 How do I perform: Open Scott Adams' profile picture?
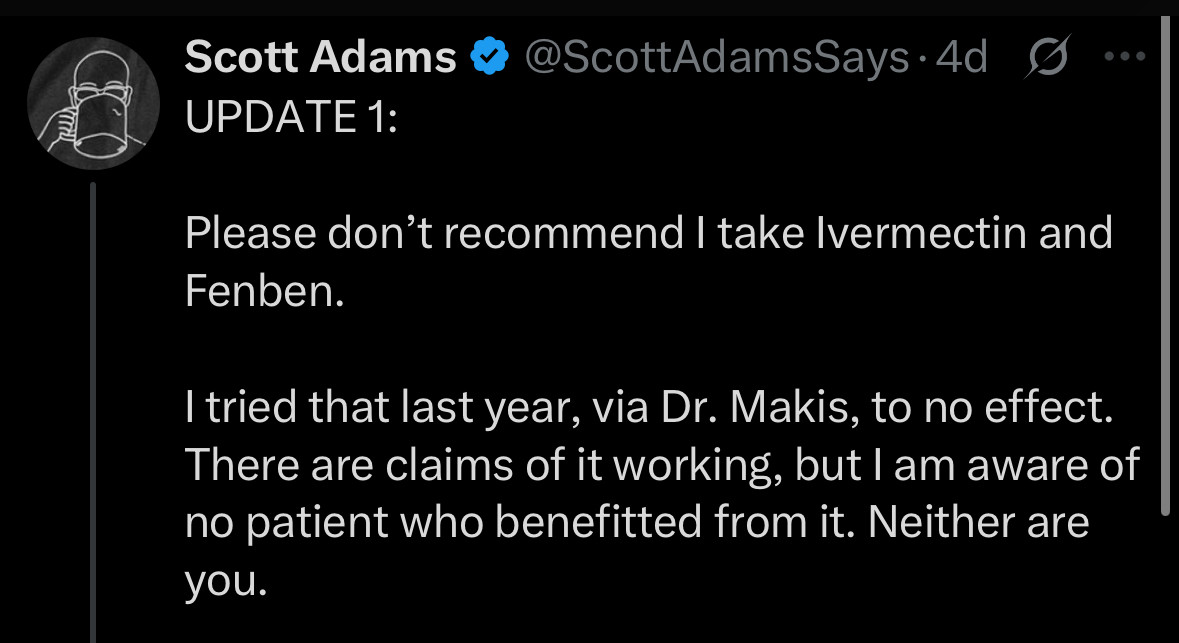coord(93,104)
